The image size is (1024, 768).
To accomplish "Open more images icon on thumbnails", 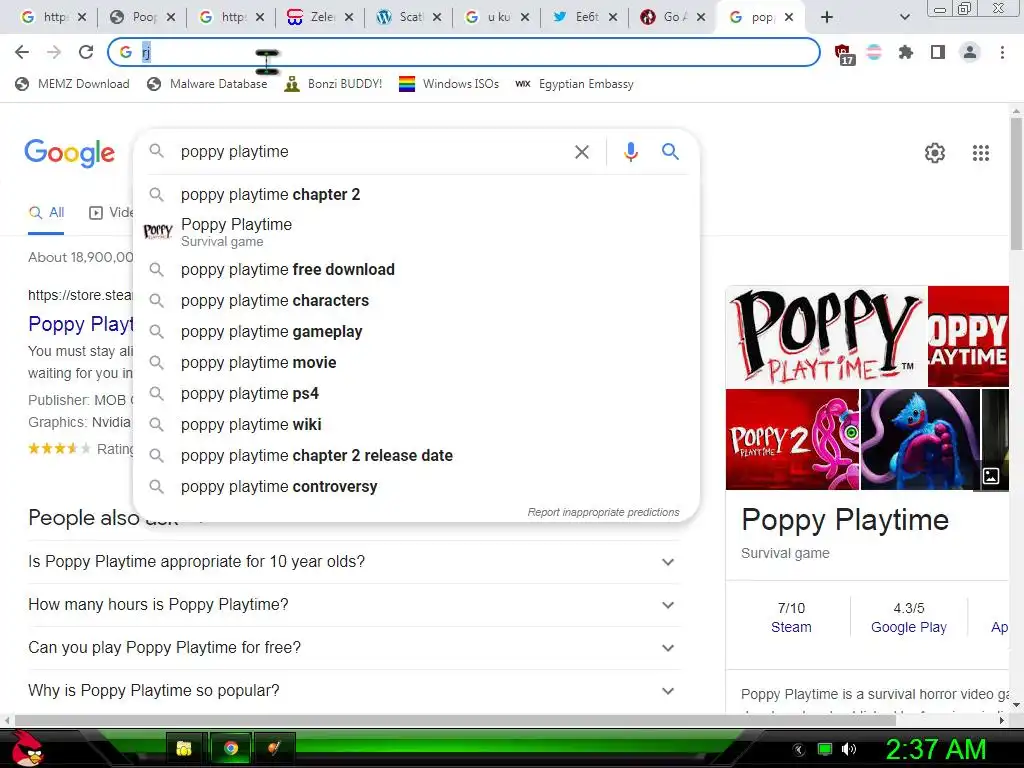I will pos(991,476).
